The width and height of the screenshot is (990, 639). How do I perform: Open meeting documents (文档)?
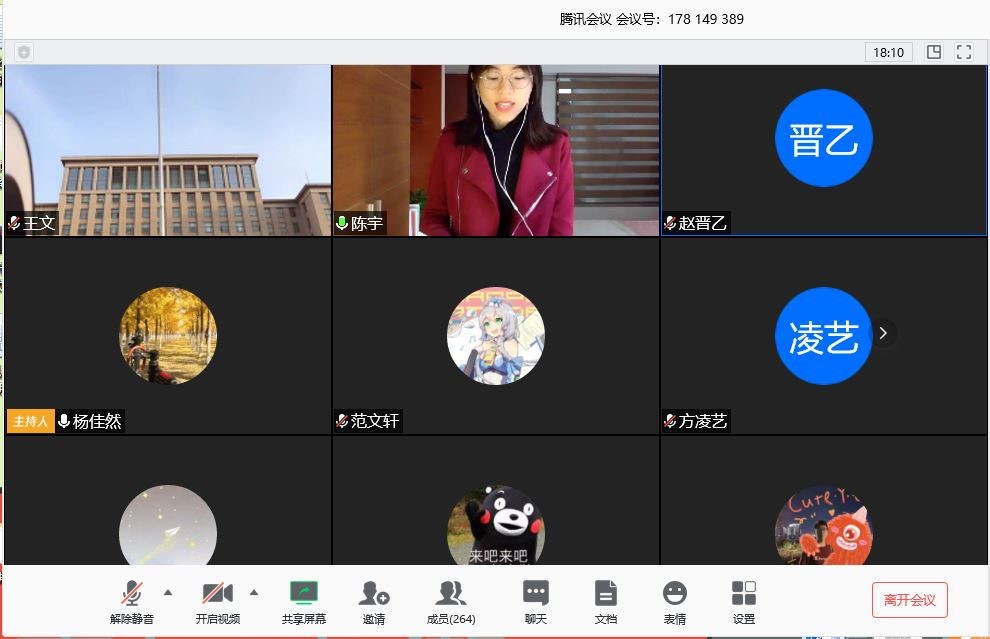605,600
